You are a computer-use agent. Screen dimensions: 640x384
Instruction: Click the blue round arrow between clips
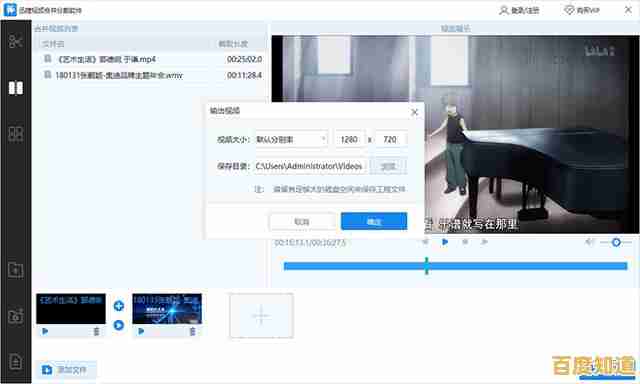(x=119, y=325)
